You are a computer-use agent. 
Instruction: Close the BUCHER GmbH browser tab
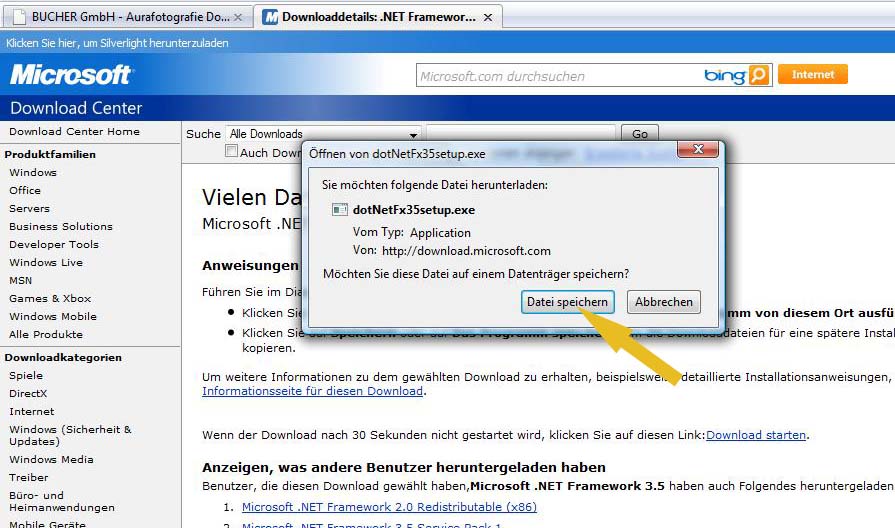tap(238, 17)
